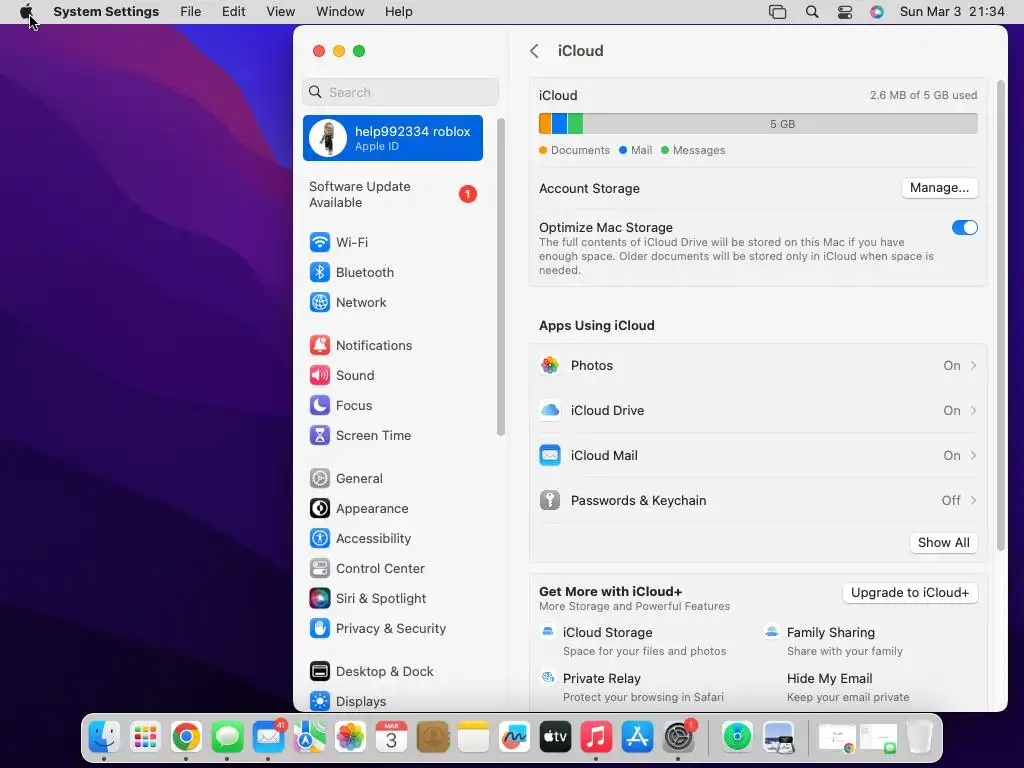Open the Window menu
The height and width of the screenshot is (768, 1024).
[x=340, y=12]
